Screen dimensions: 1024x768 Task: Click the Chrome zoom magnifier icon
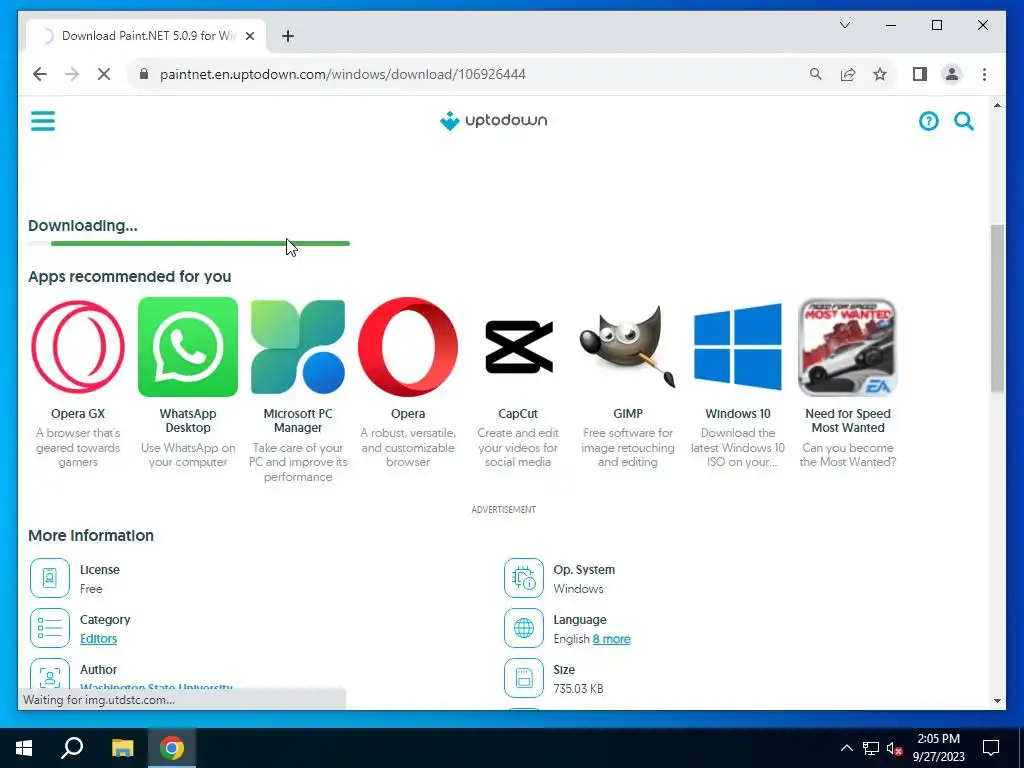(816, 74)
